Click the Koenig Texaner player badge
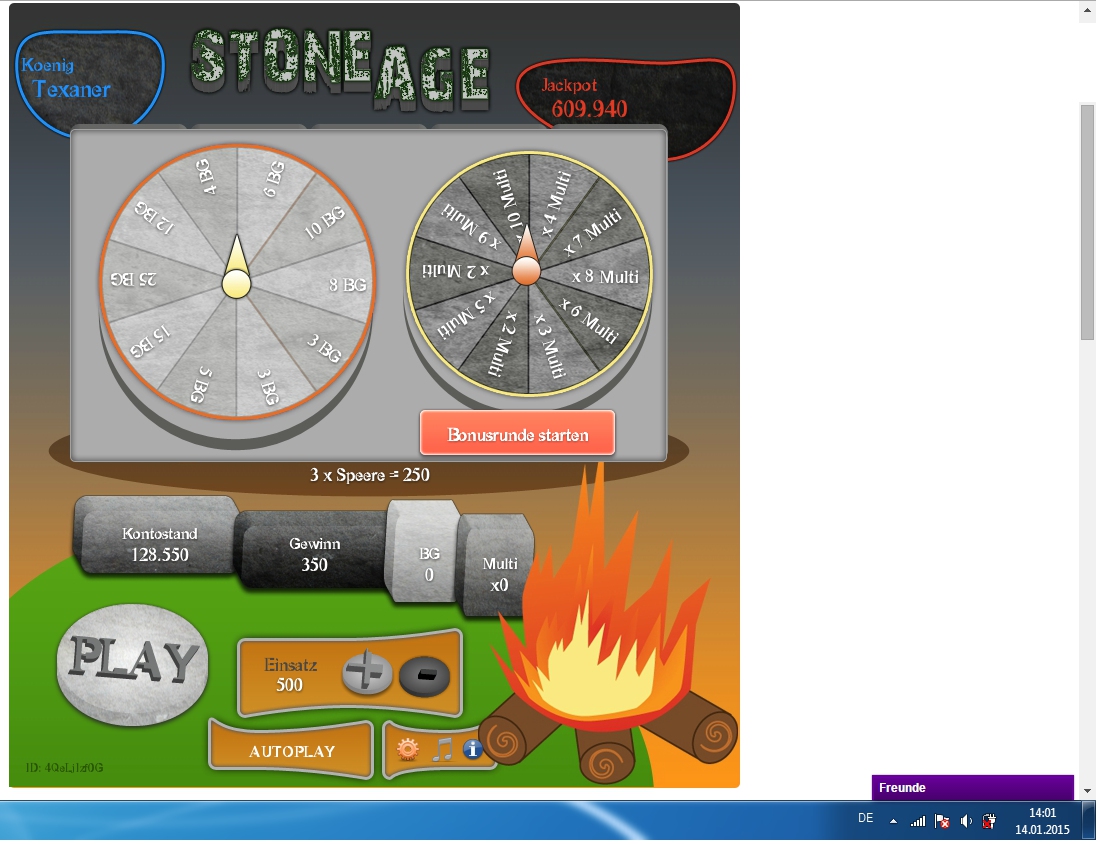Viewport: 1100px width, 844px height. pos(90,81)
